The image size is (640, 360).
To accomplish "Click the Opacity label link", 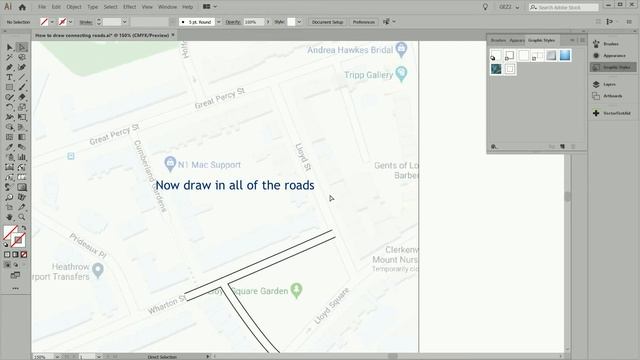I will tap(233, 22).
